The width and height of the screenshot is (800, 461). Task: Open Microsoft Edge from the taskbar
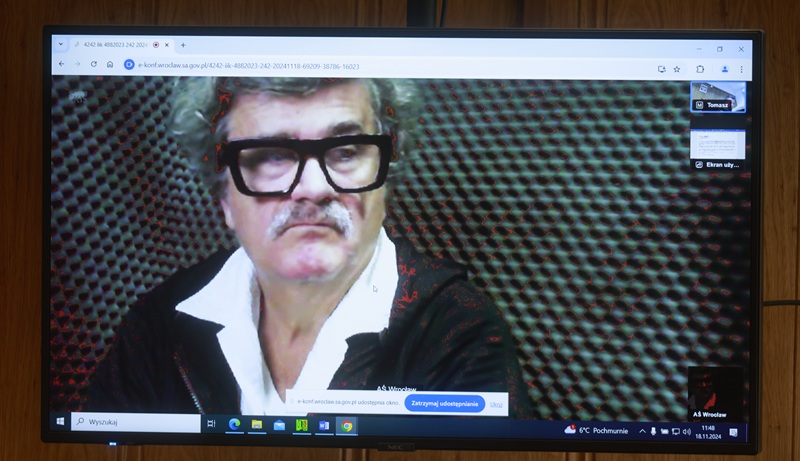click(x=235, y=425)
